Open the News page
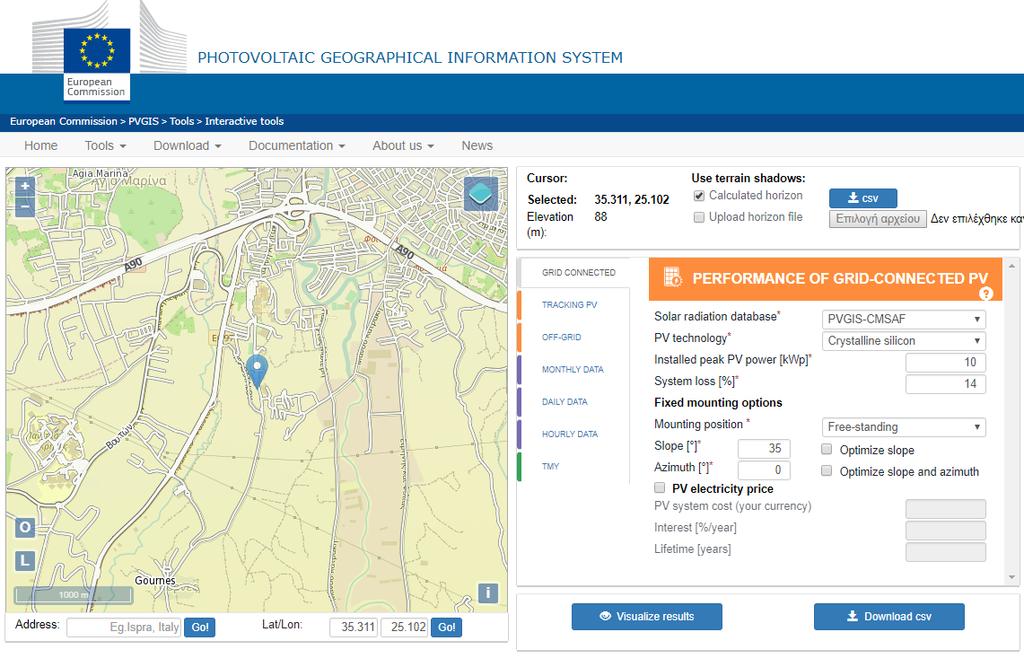1024x667 pixels. point(477,146)
